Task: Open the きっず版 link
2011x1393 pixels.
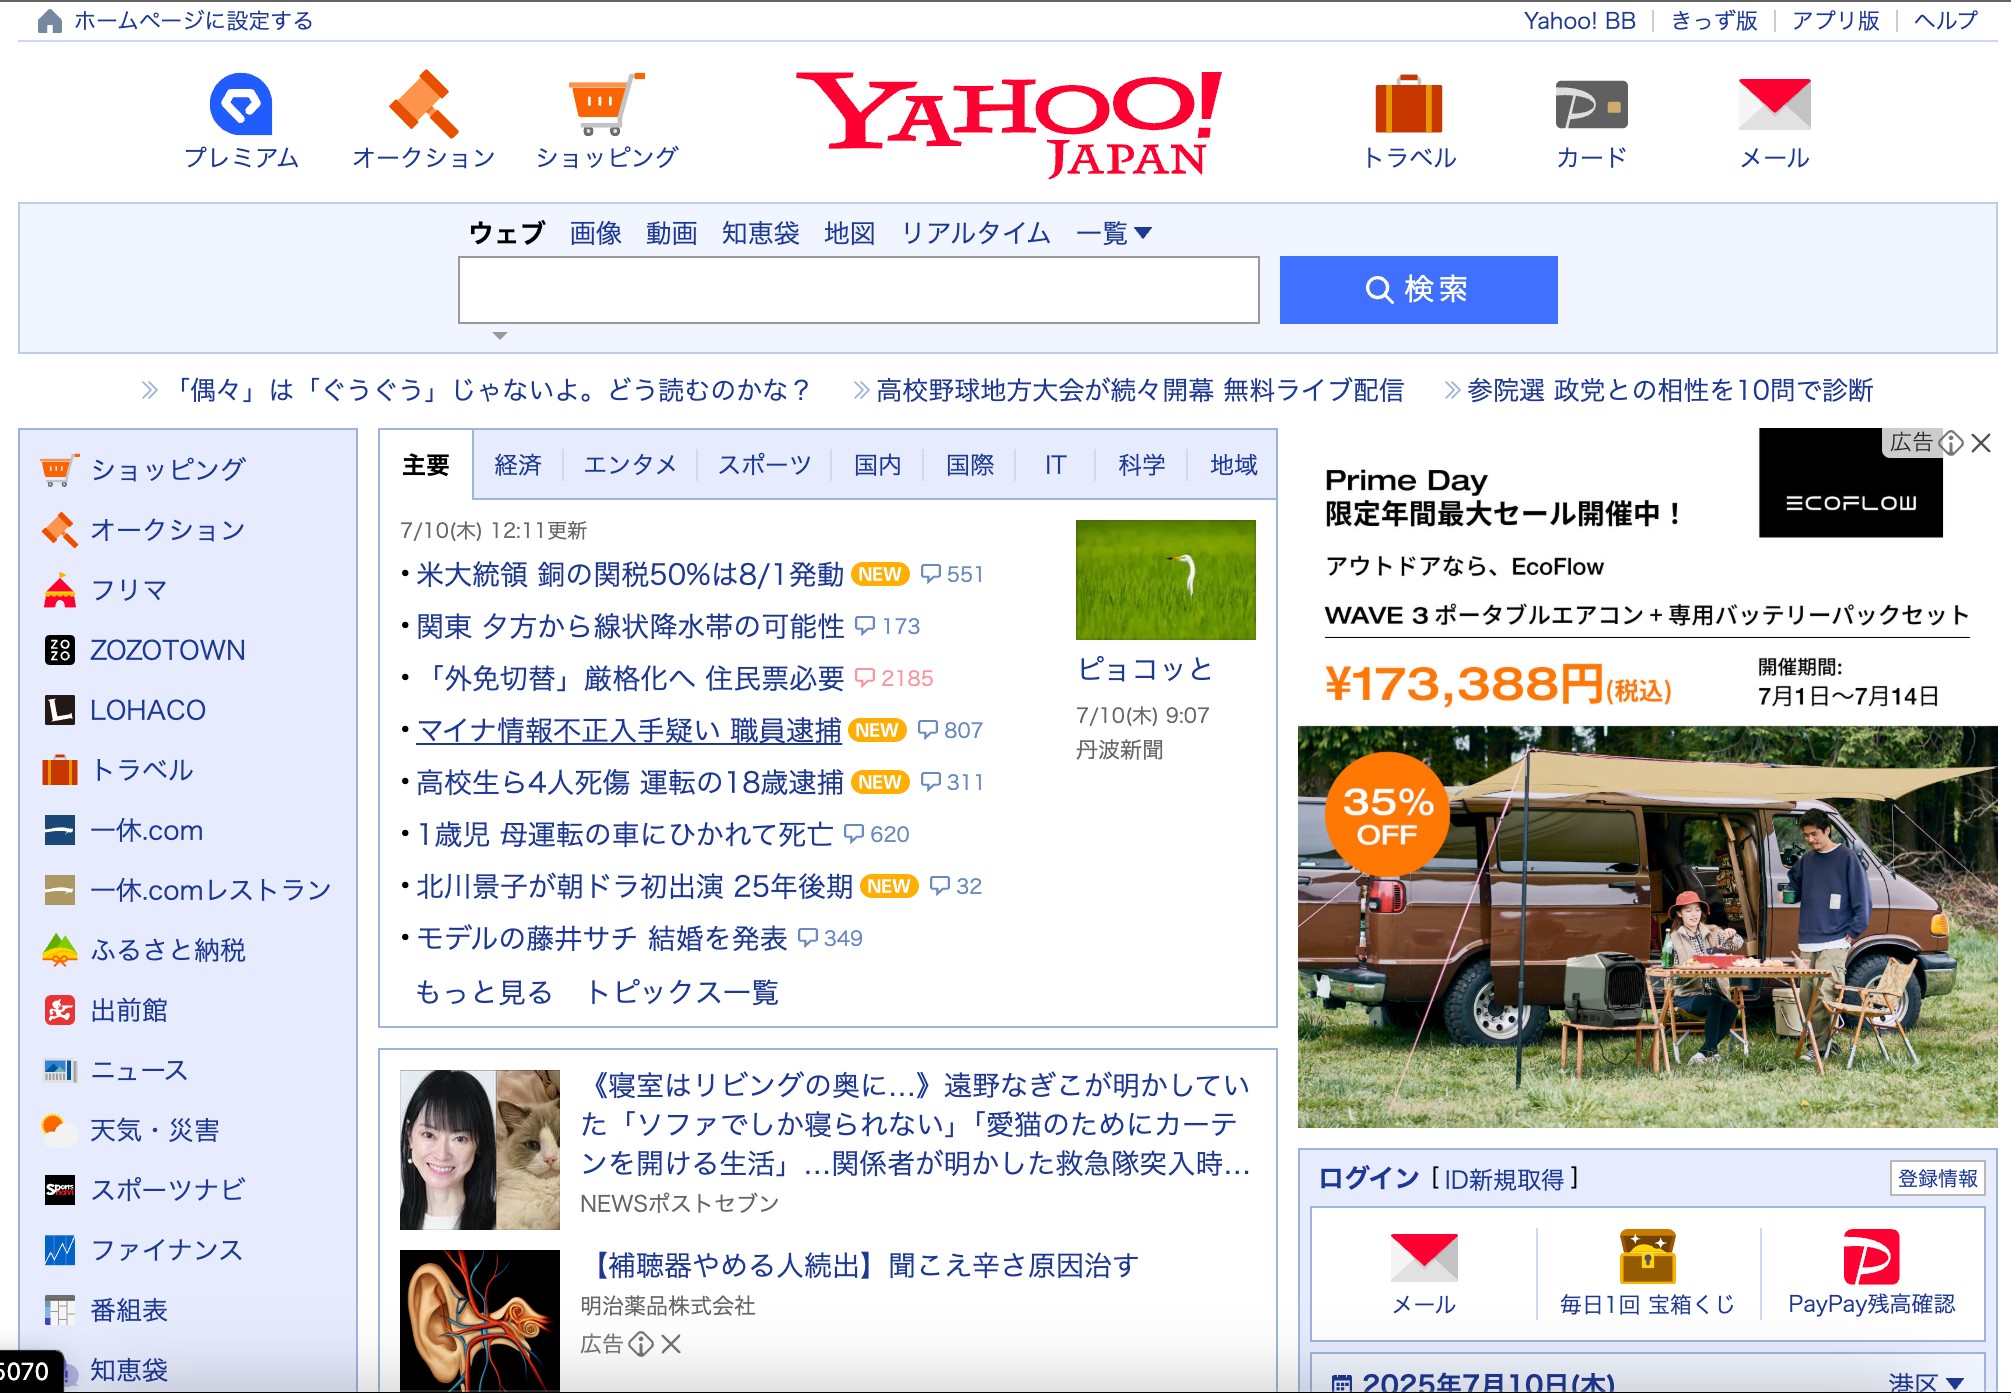Action: point(1714,21)
